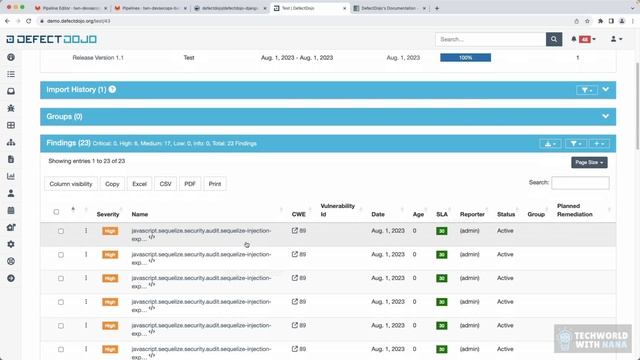Open Import History filter dropdown

[587, 90]
